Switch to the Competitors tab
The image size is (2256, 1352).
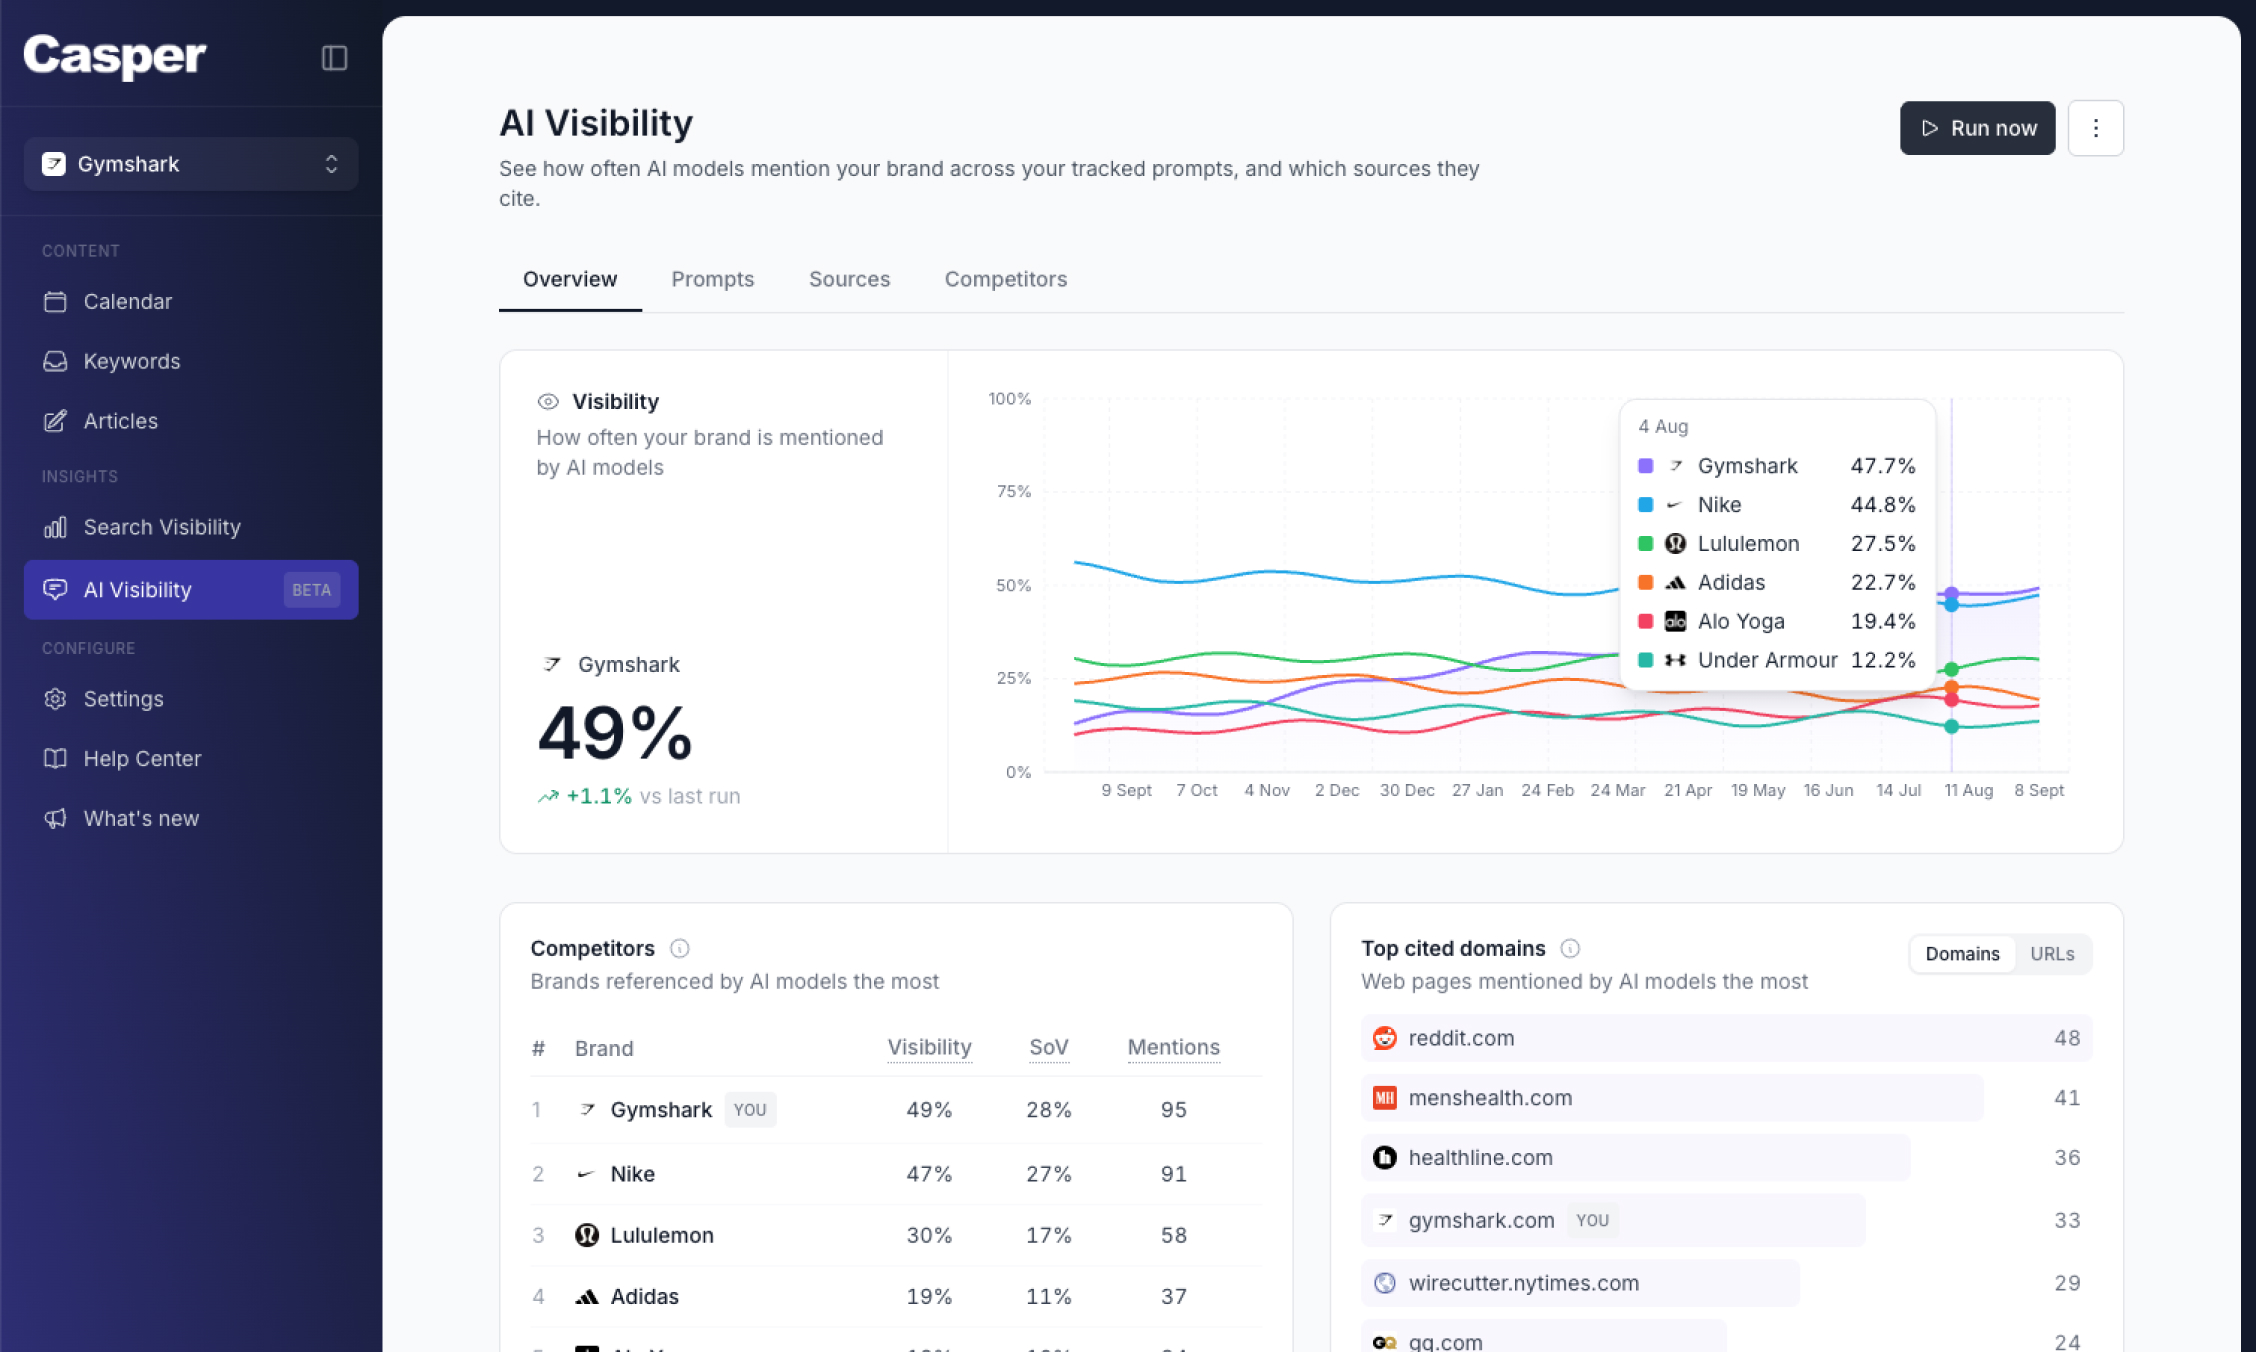click(1005, 279)
